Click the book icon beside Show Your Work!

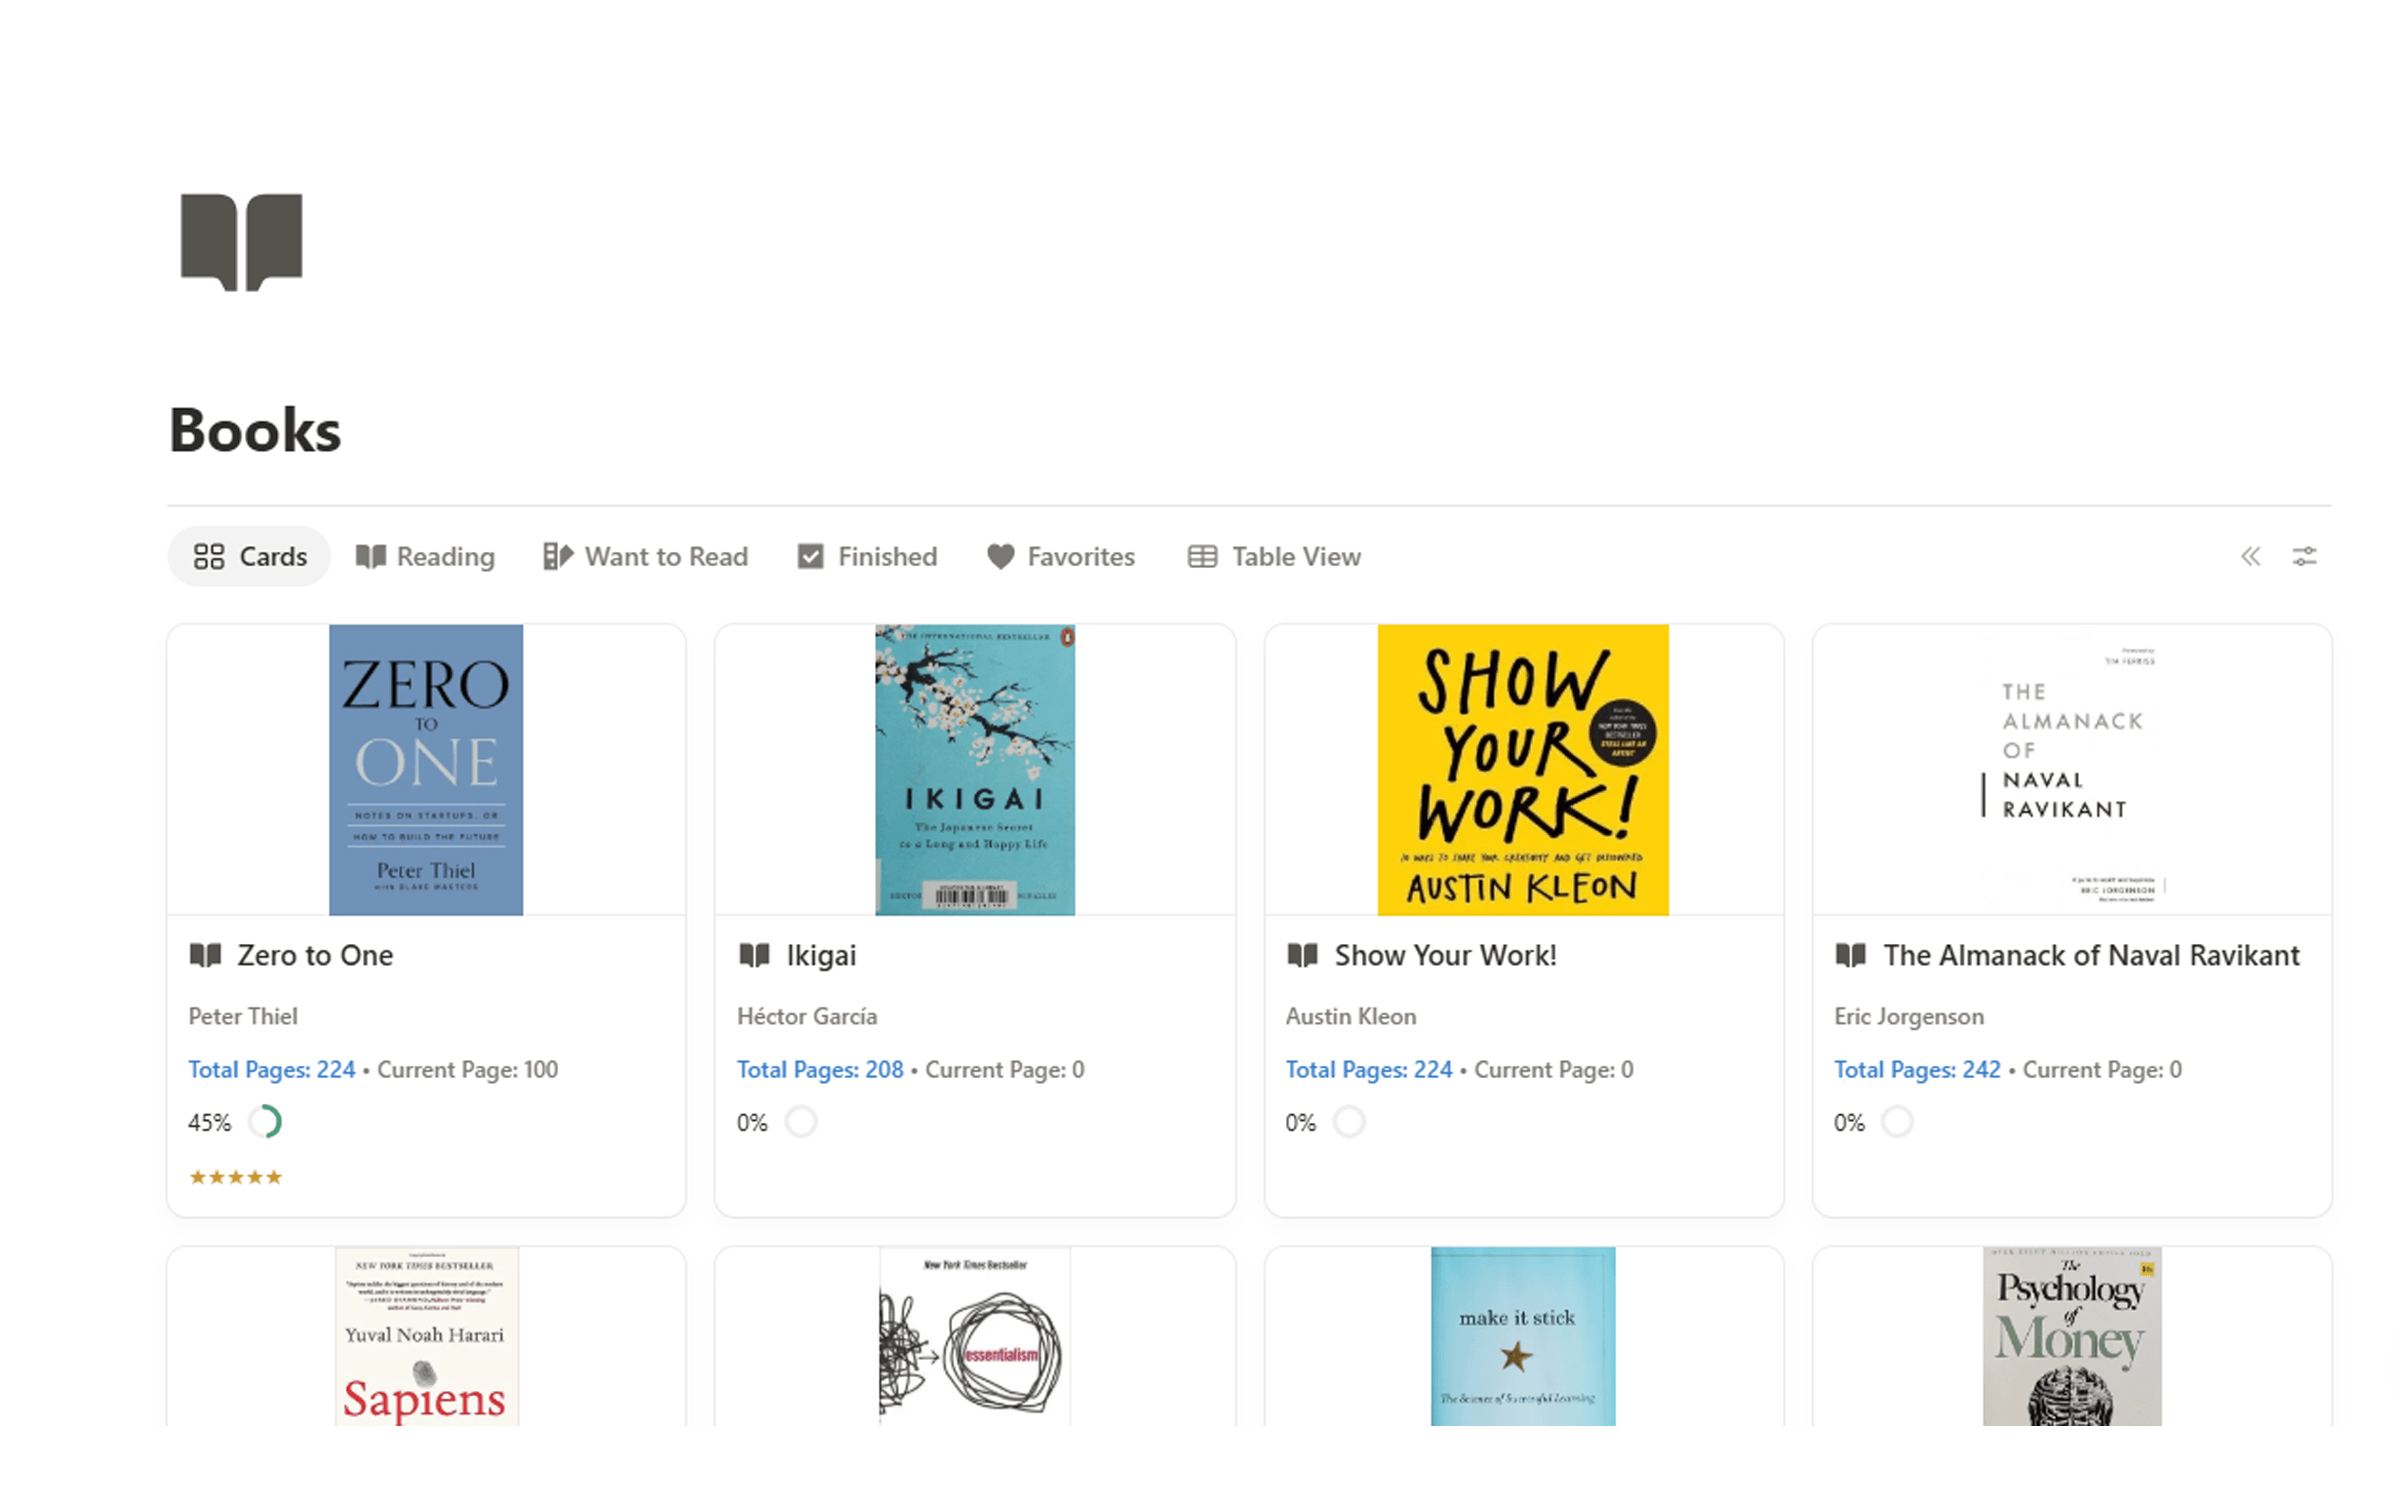point(1302,955)
